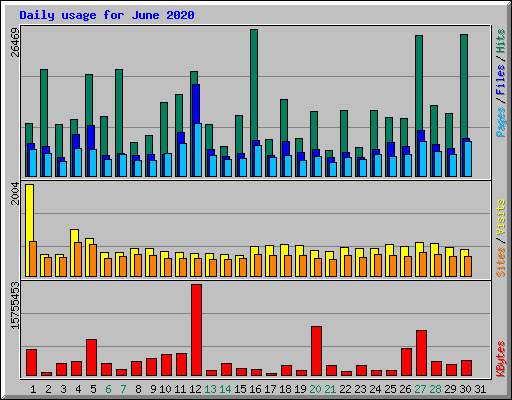Click the red "KBytes" legend label
The image size is (512, 400).
point(500,359)
